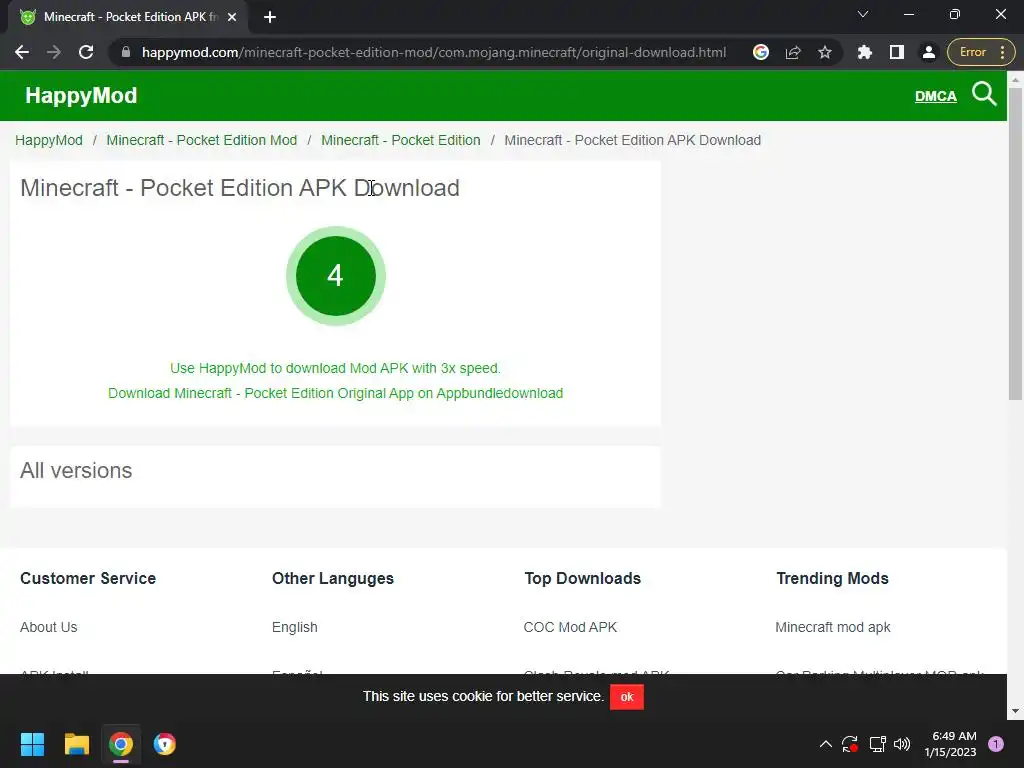Open the extensions puzzle icon
This screenshot has height=768, width=1024.
(x=865, y=52)
